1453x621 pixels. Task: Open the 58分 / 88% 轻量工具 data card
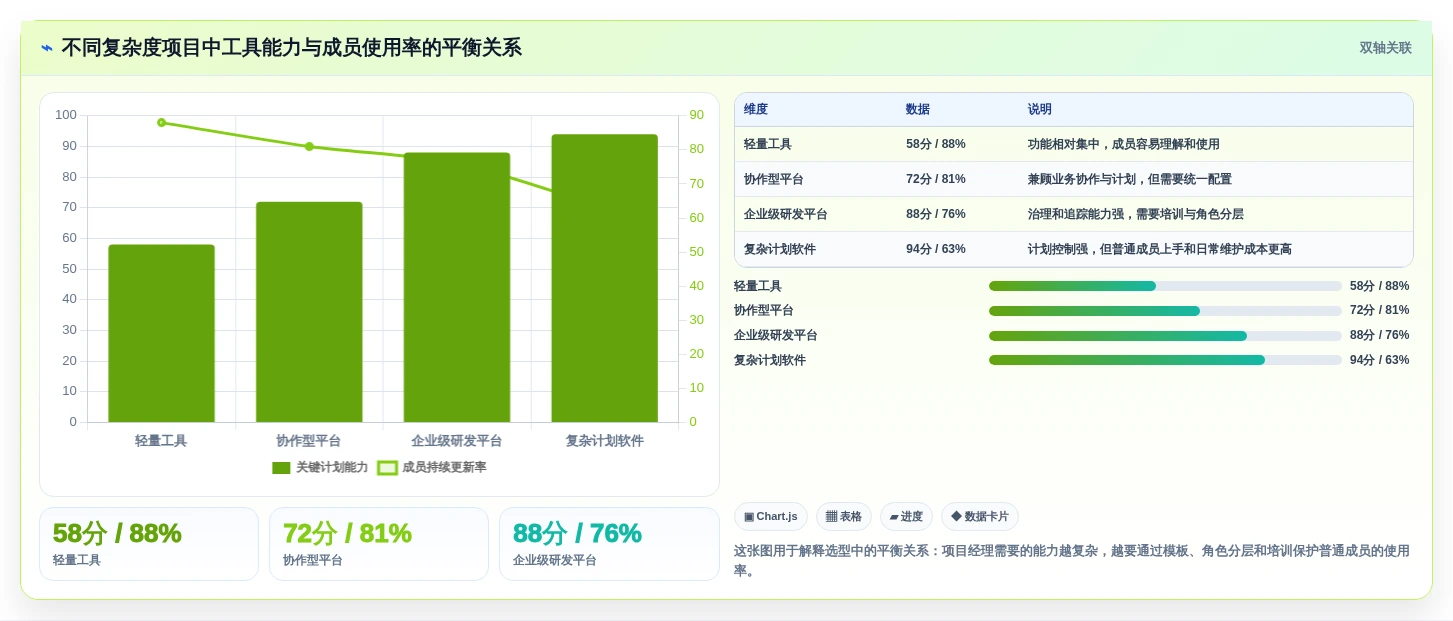(x=149, y=544)
